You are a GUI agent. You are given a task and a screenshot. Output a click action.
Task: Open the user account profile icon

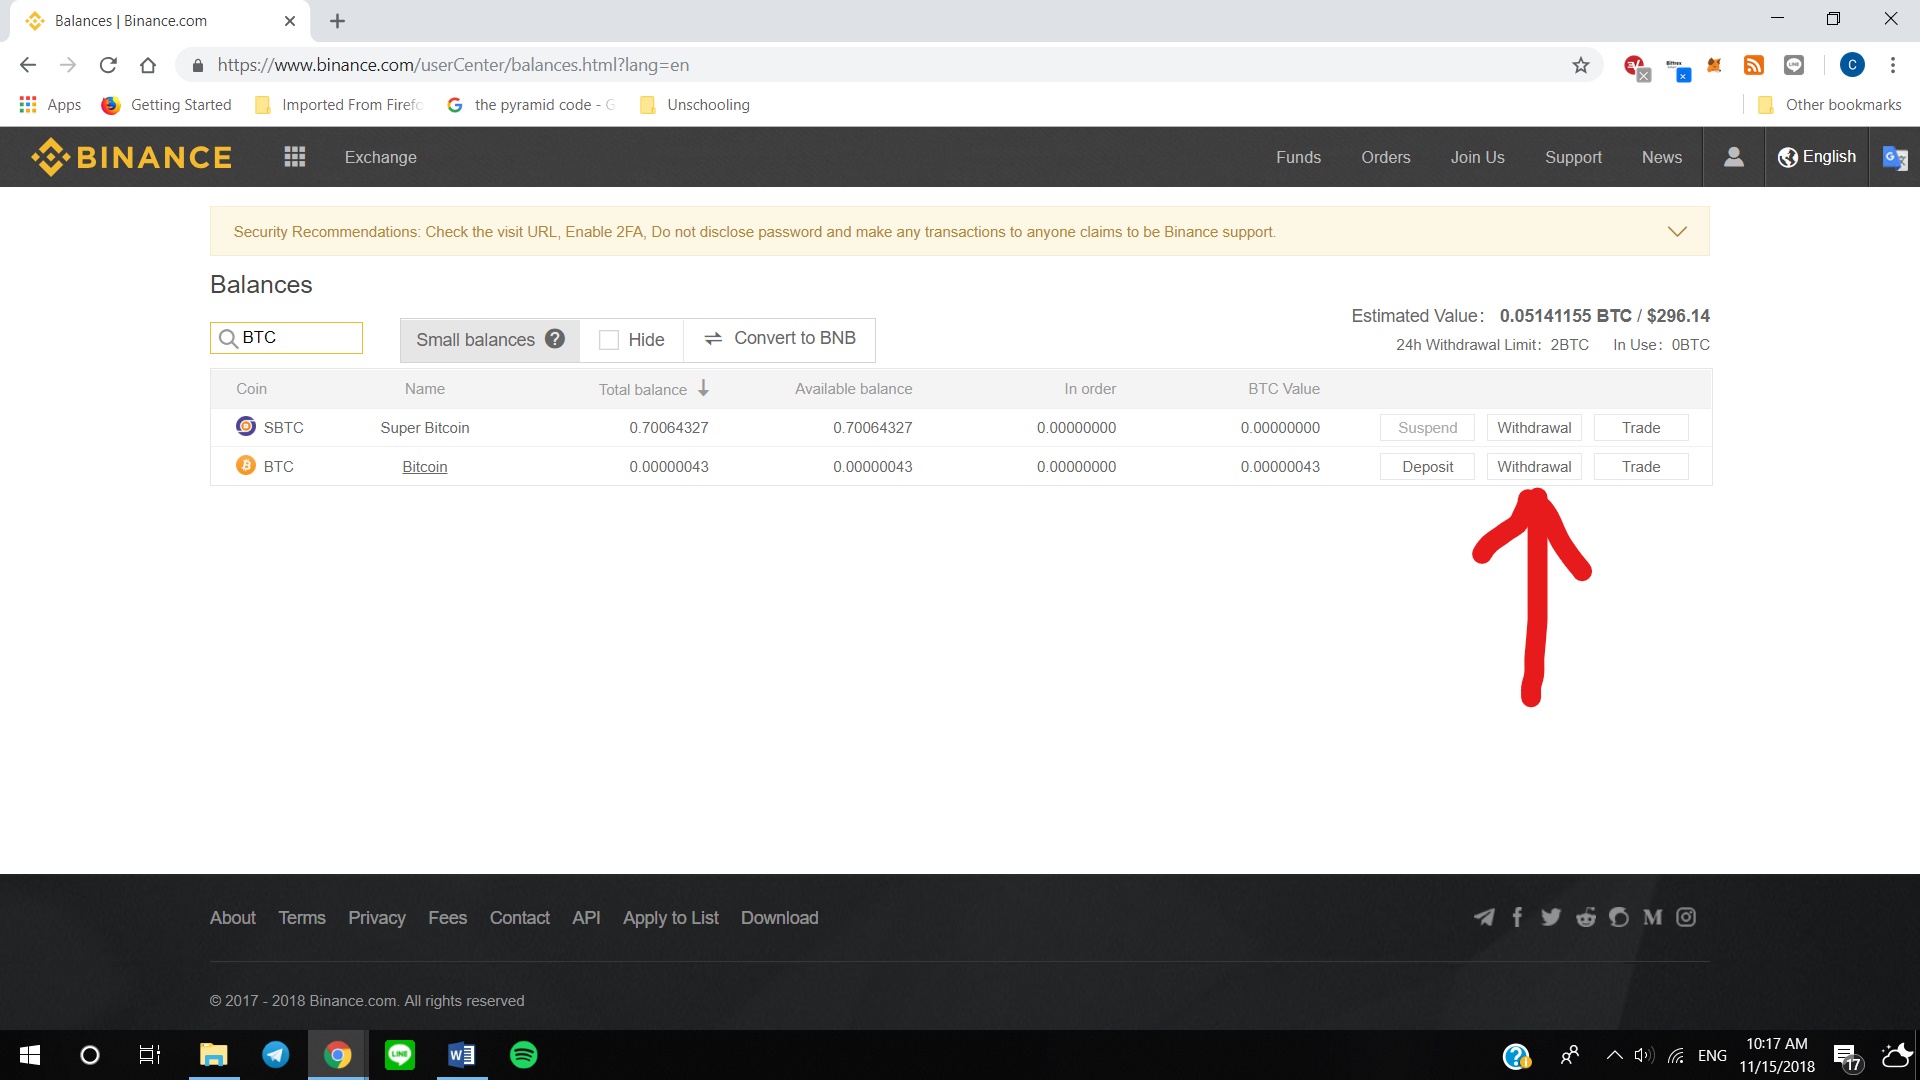pos(1734,157)
